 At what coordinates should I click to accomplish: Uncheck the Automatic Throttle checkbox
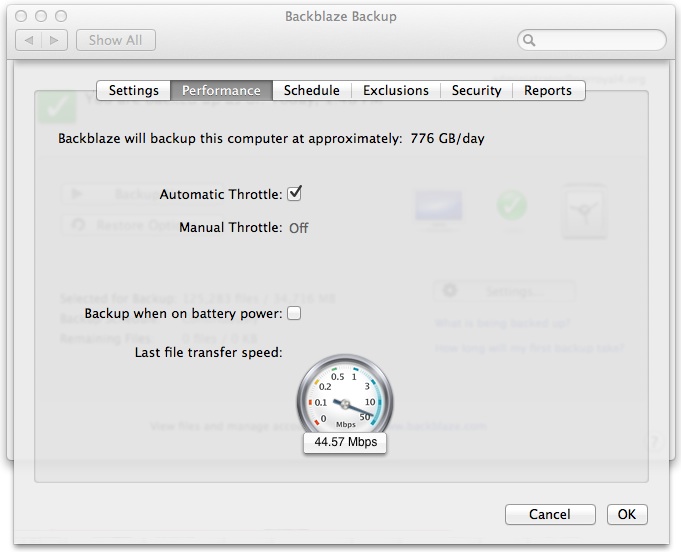coord(294,193)
